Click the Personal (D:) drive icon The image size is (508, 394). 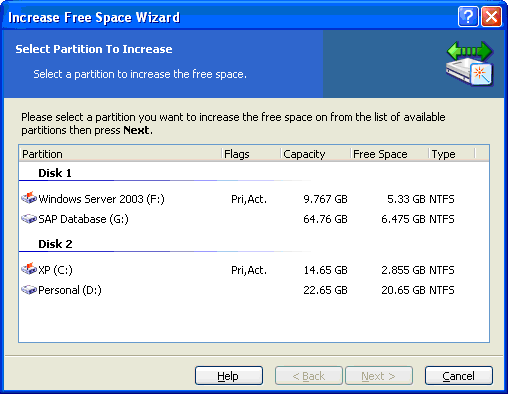coord(29,290)
